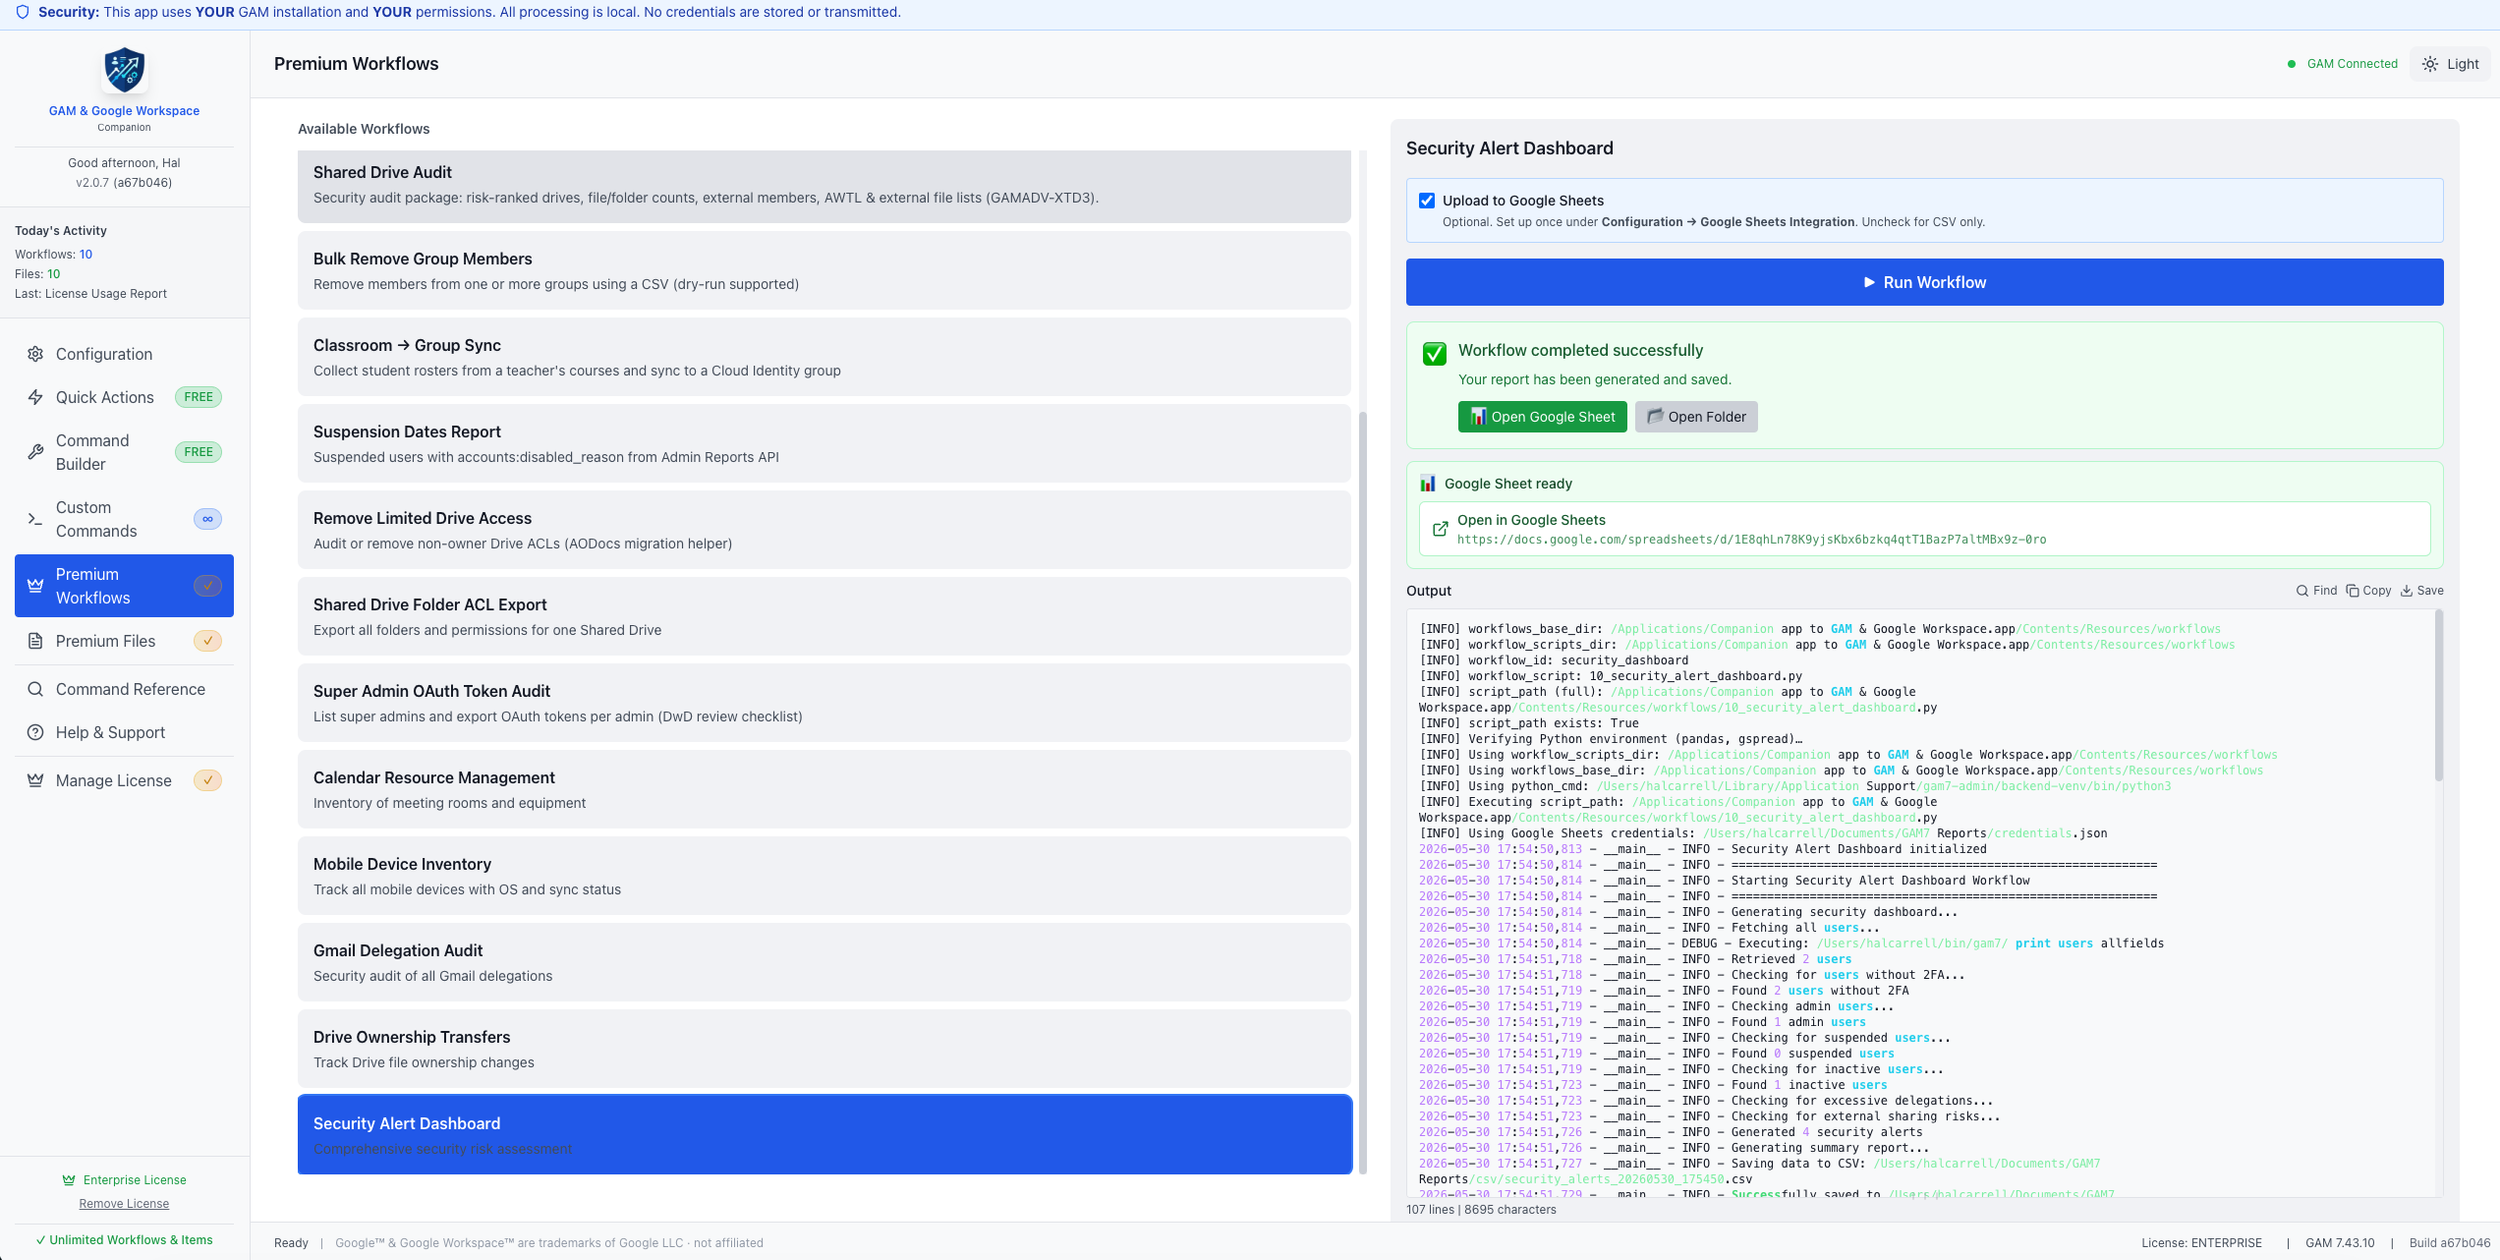Click the green success checkmark icon
The width and height of the screenshot is (2500, 1260).
(x=1434, y=354)
